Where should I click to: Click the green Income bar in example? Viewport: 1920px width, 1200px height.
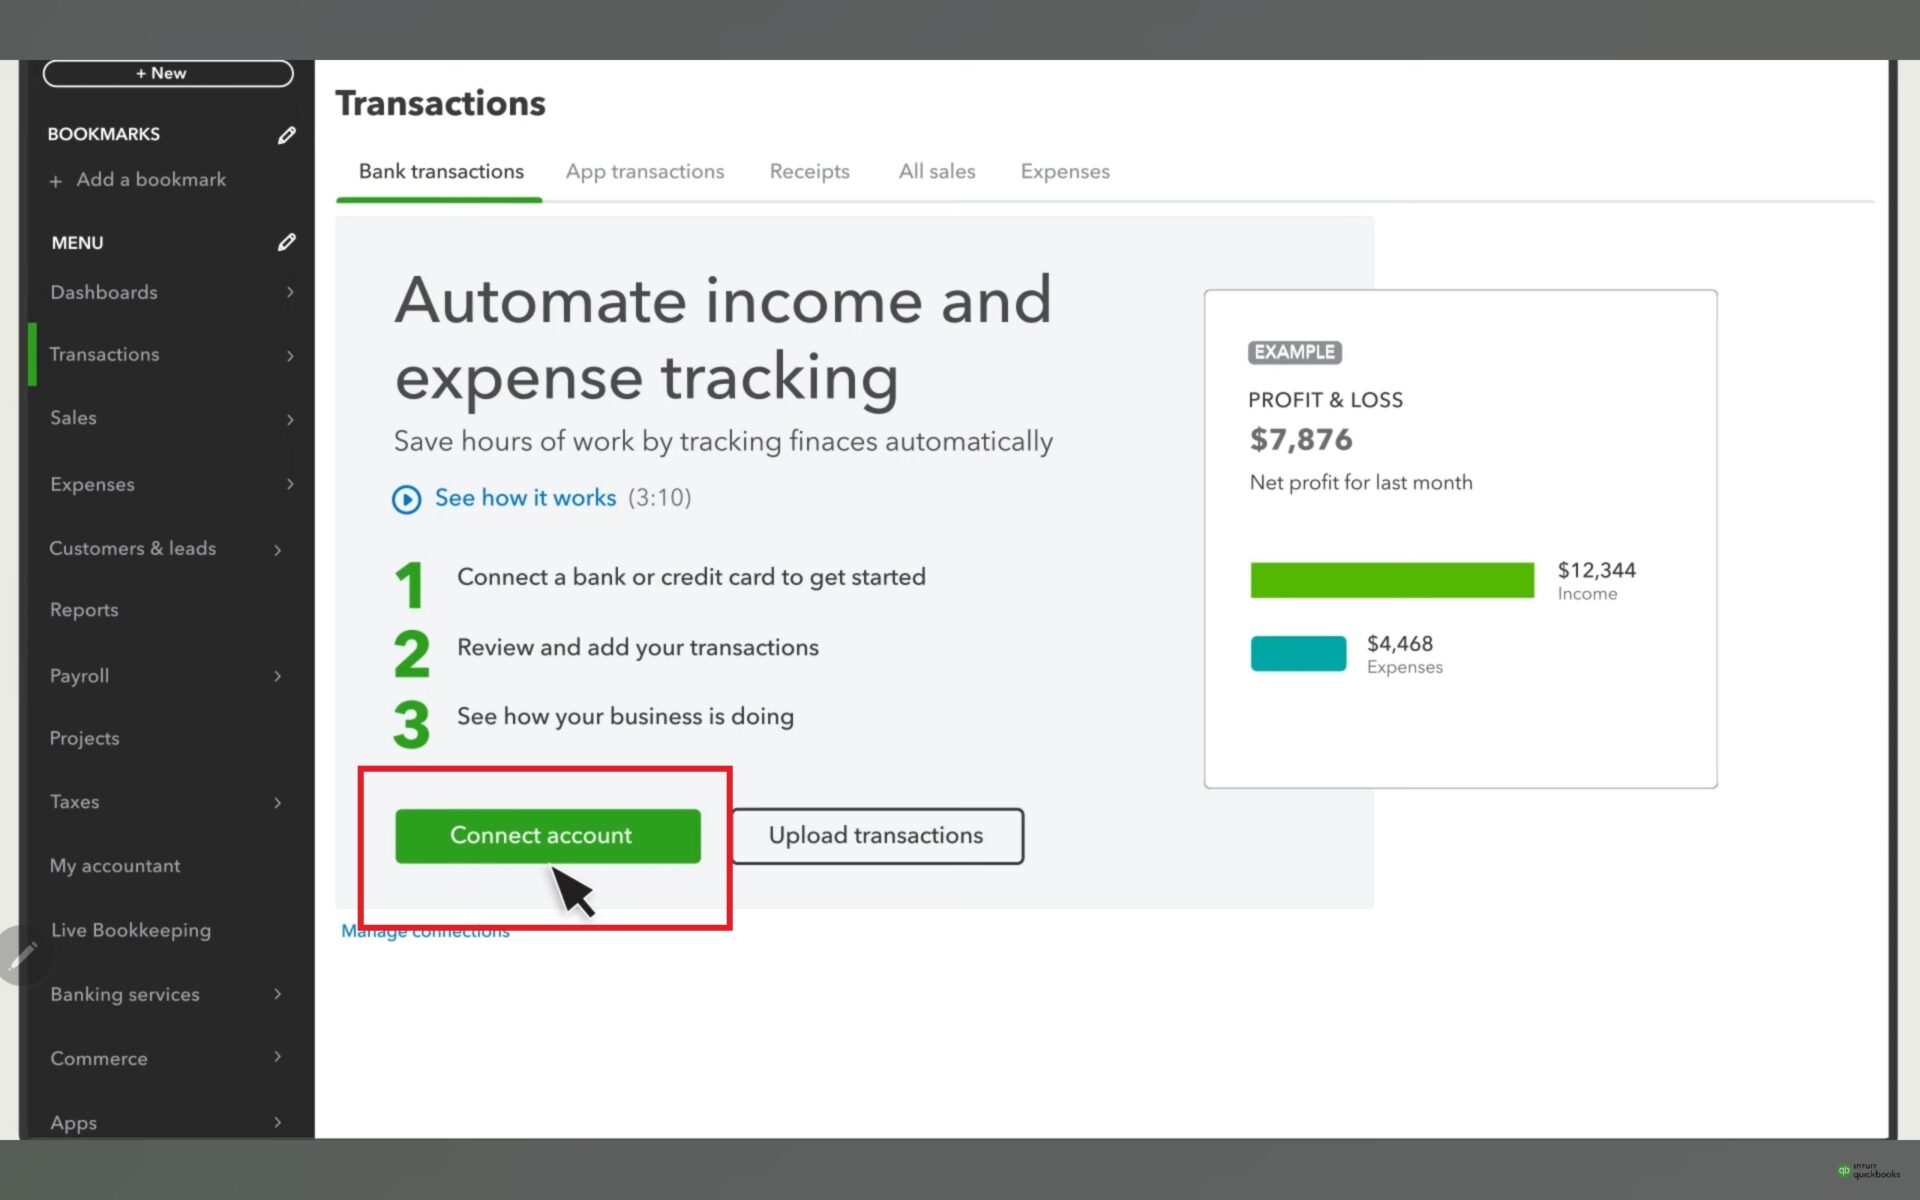pos(1391,580)
